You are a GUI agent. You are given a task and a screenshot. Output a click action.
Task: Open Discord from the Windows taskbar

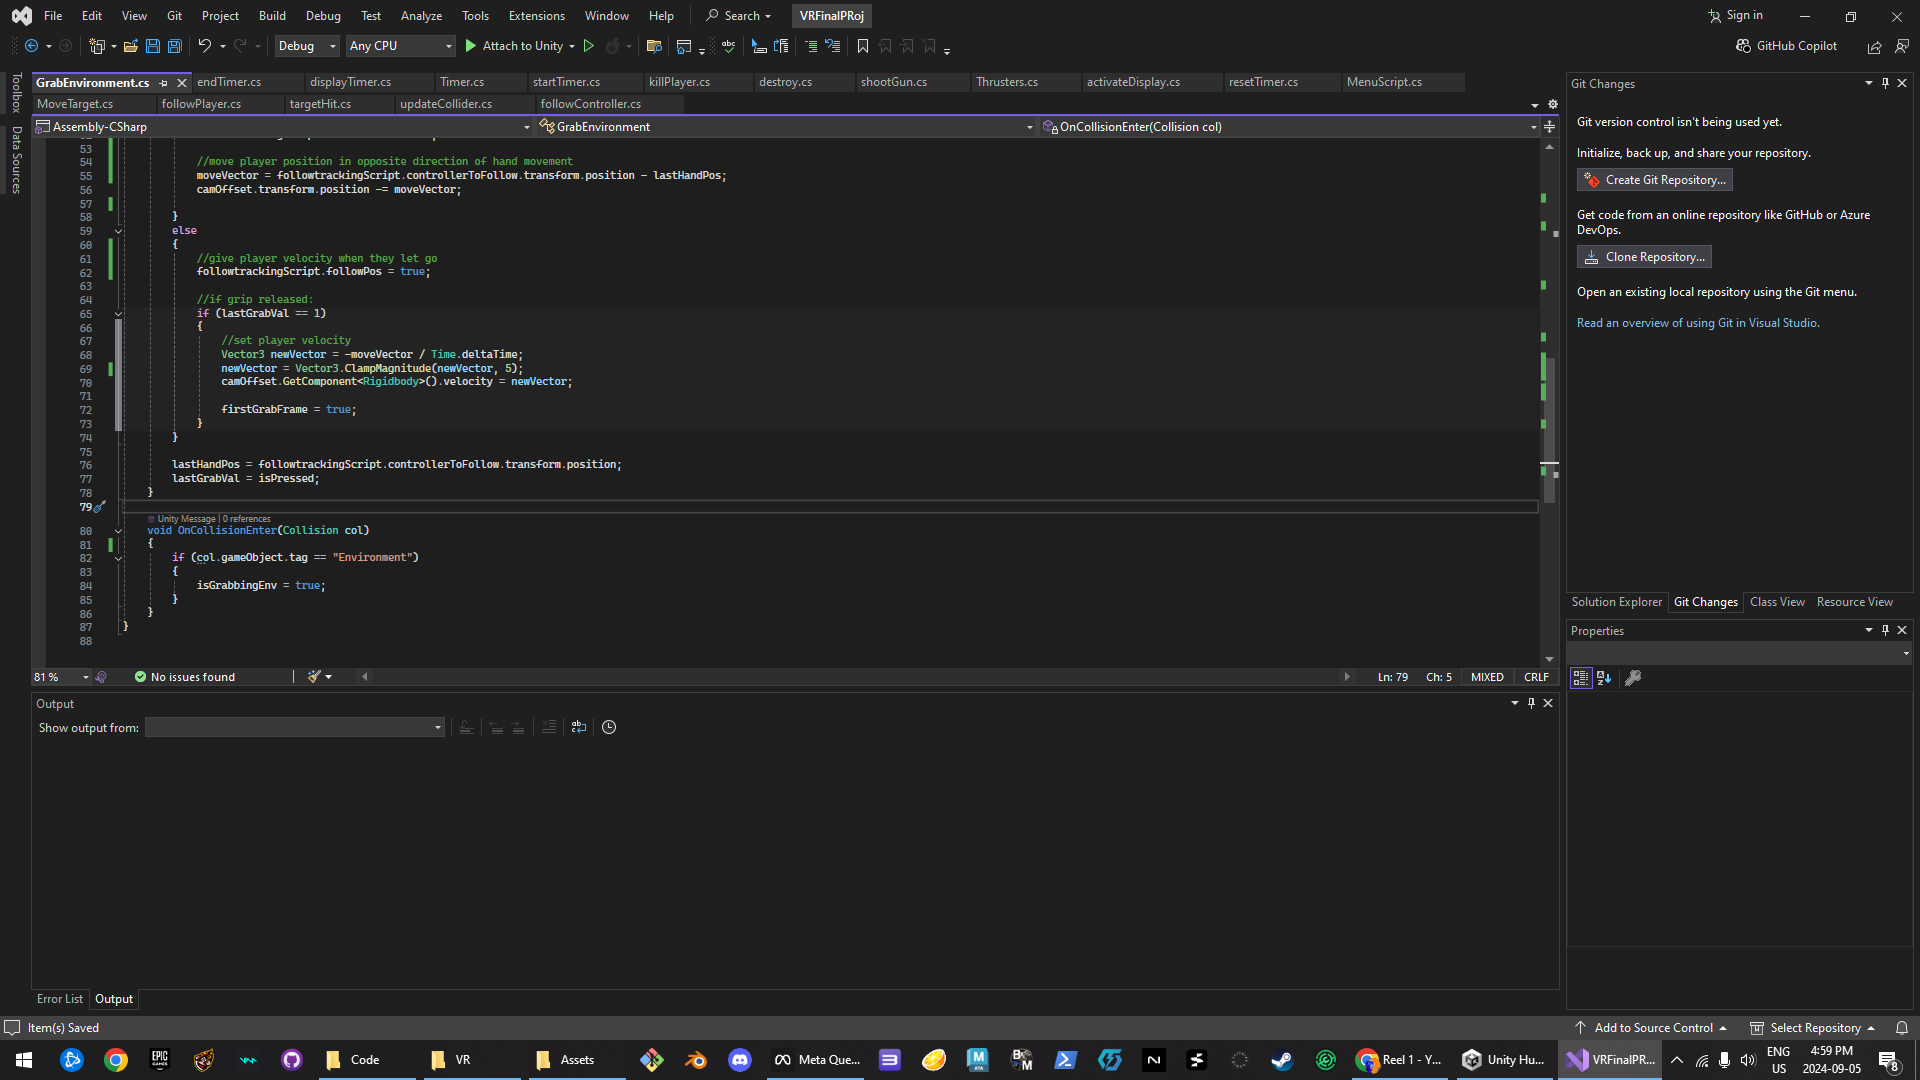(x=740, y=1060)
